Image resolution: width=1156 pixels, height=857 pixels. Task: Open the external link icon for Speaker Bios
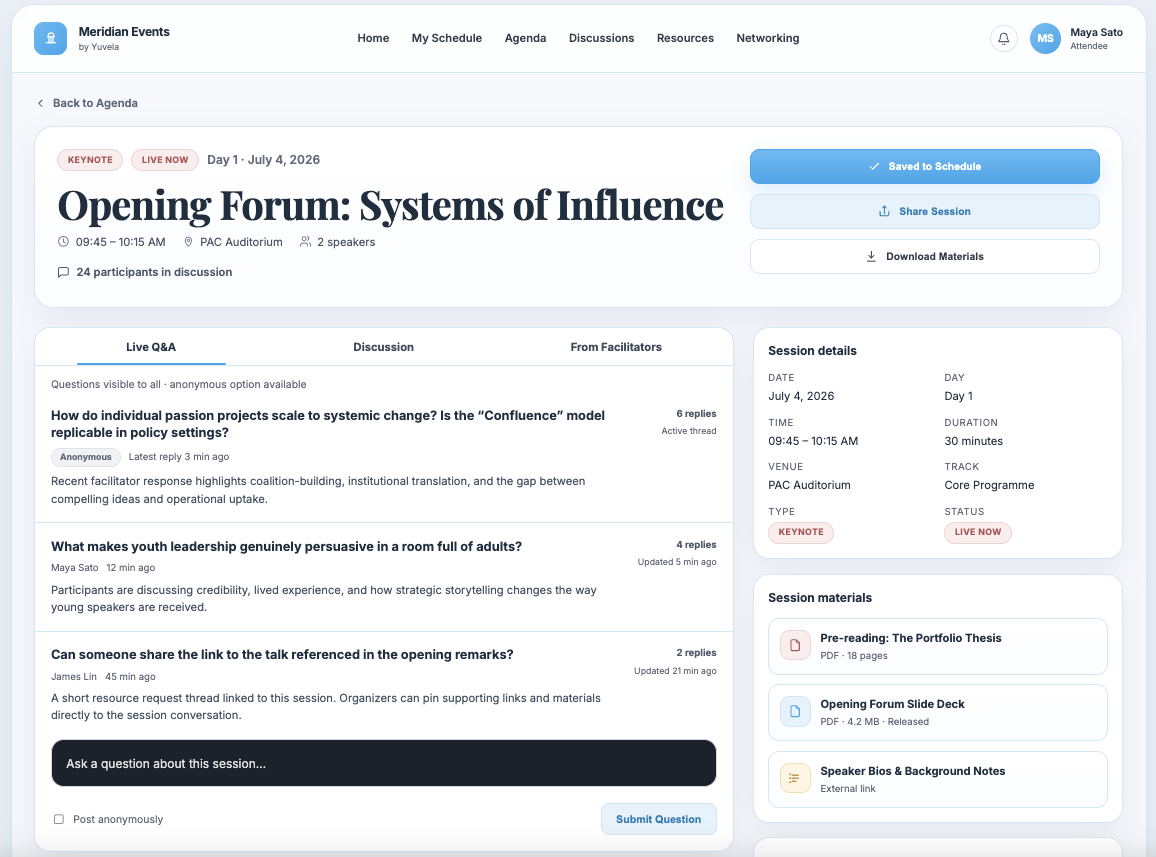click(794, 777)
